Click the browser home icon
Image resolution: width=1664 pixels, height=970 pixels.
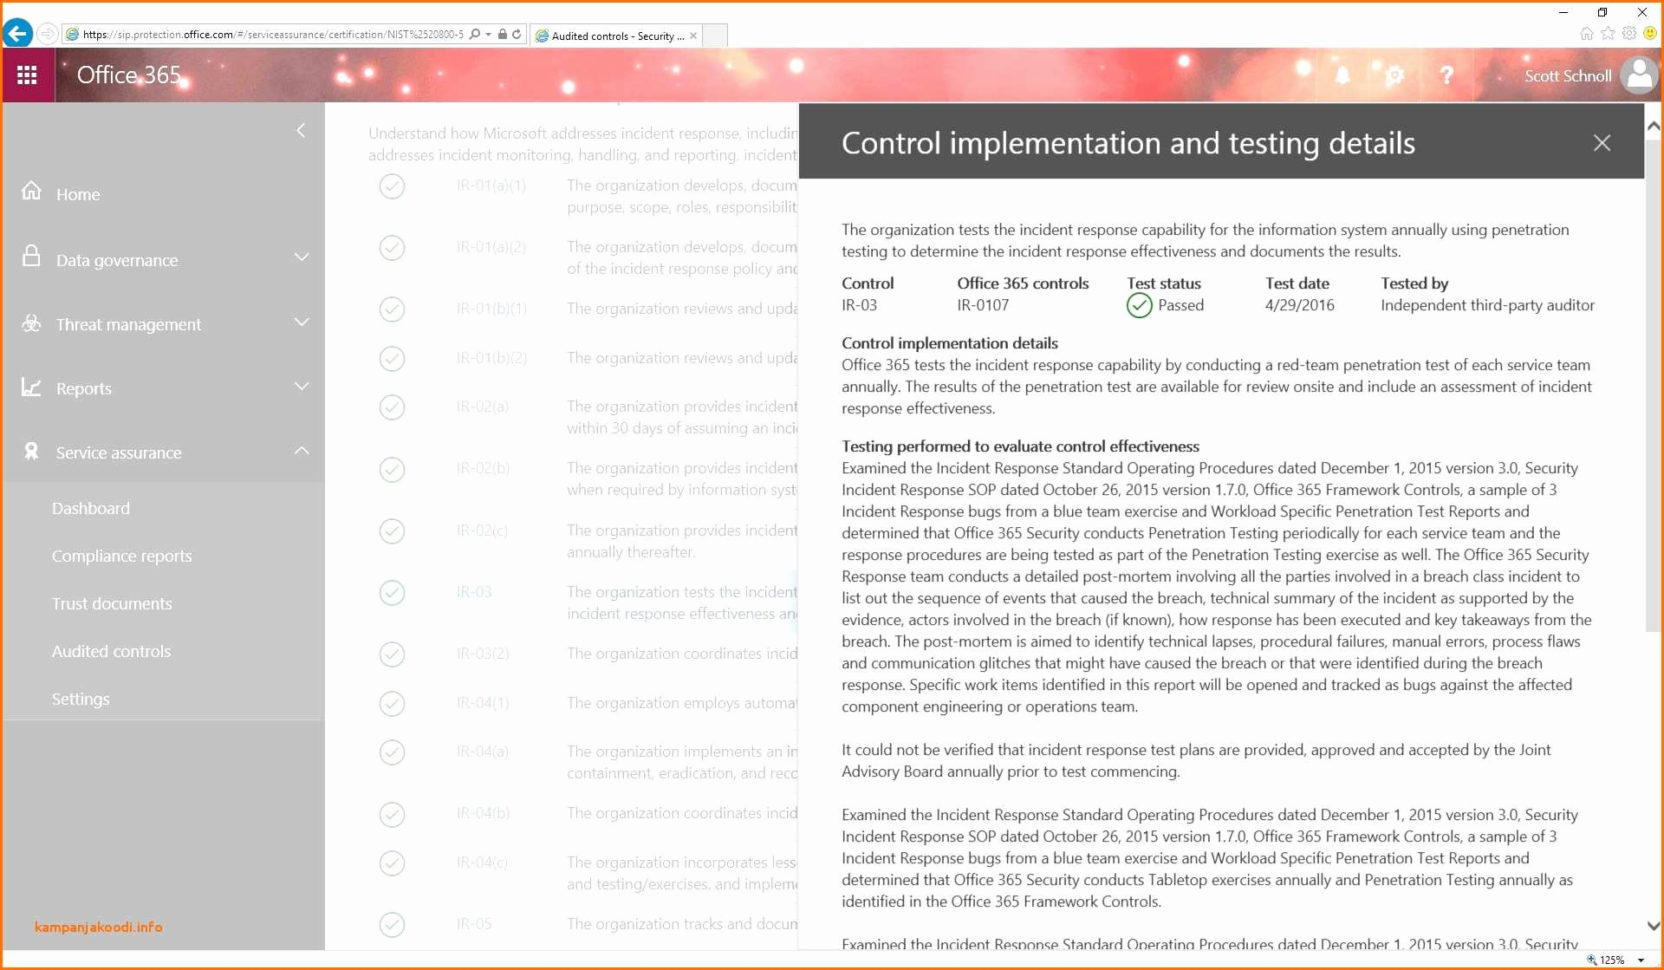point(1587,33)
